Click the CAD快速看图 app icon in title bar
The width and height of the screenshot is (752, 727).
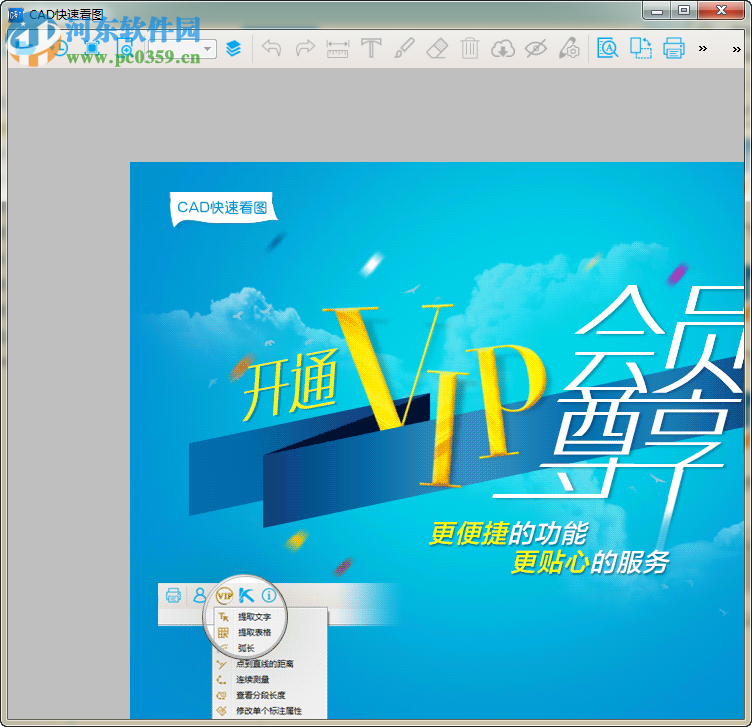[x=16, y=14]
